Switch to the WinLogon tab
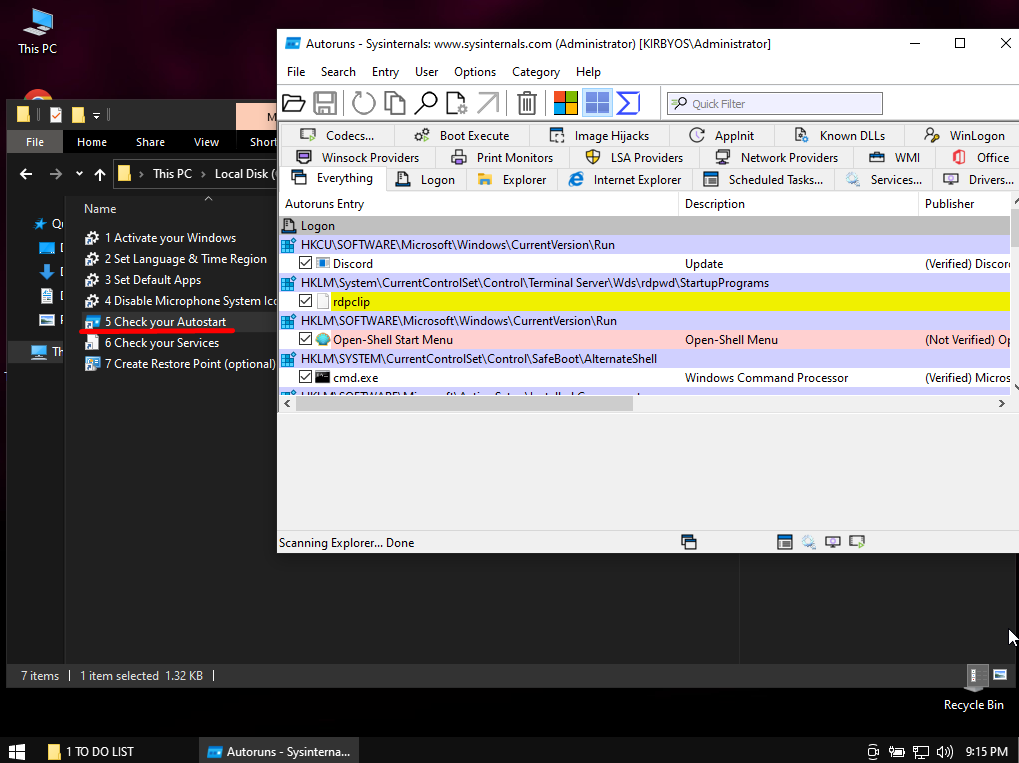The height and width of the screenshot is (763, 1019). tap(964, 135)
